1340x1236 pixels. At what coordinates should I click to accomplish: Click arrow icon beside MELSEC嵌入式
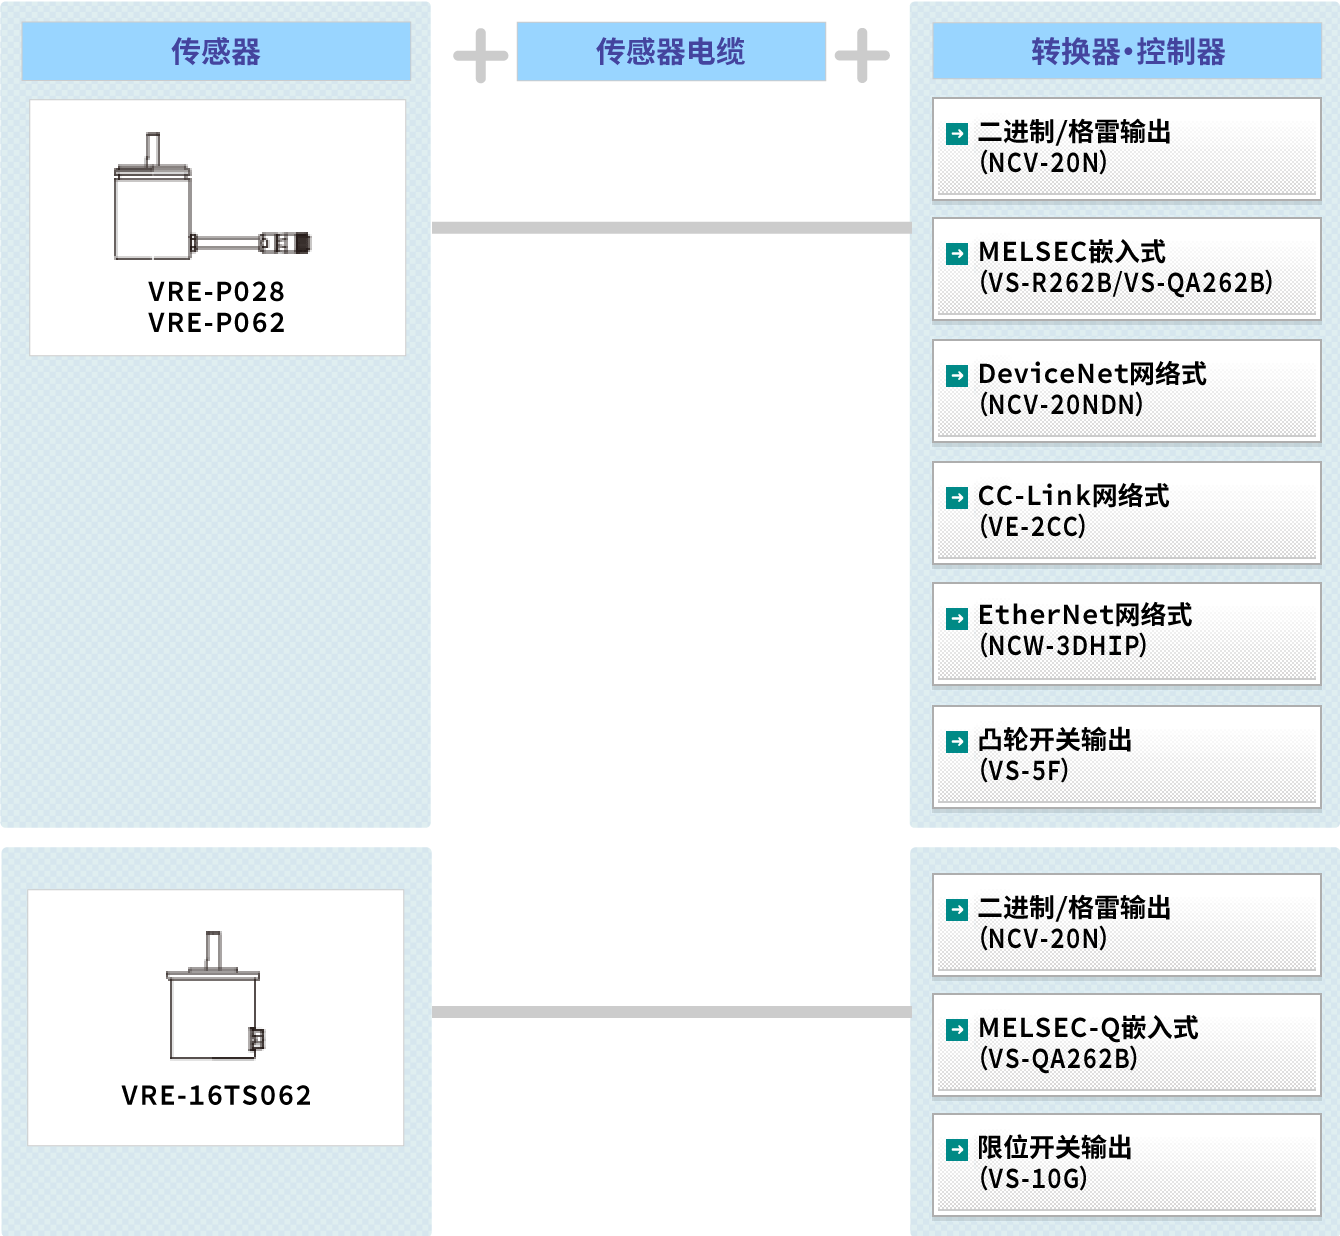(957, 254)
